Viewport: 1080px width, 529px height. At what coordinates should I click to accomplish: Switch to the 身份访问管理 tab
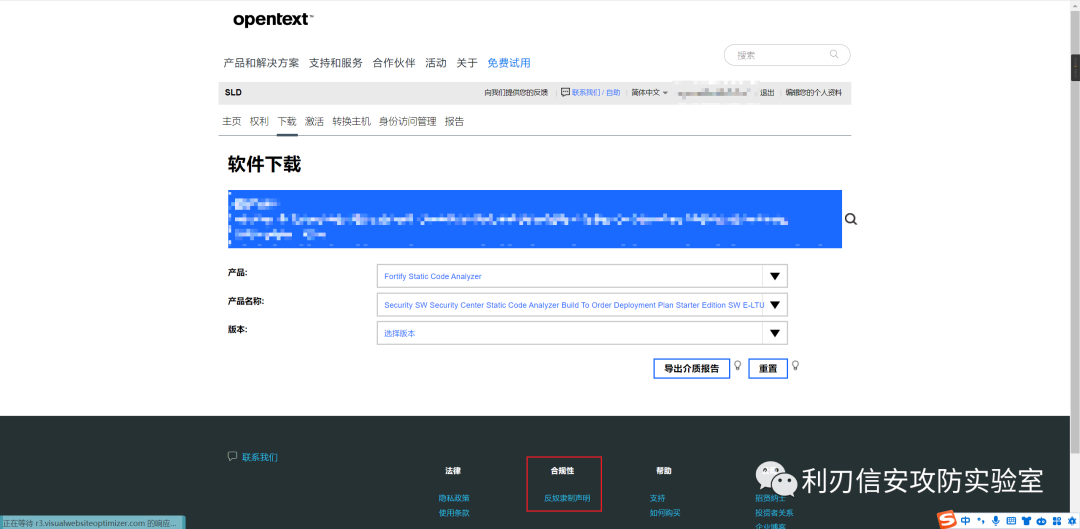(408, 121)
